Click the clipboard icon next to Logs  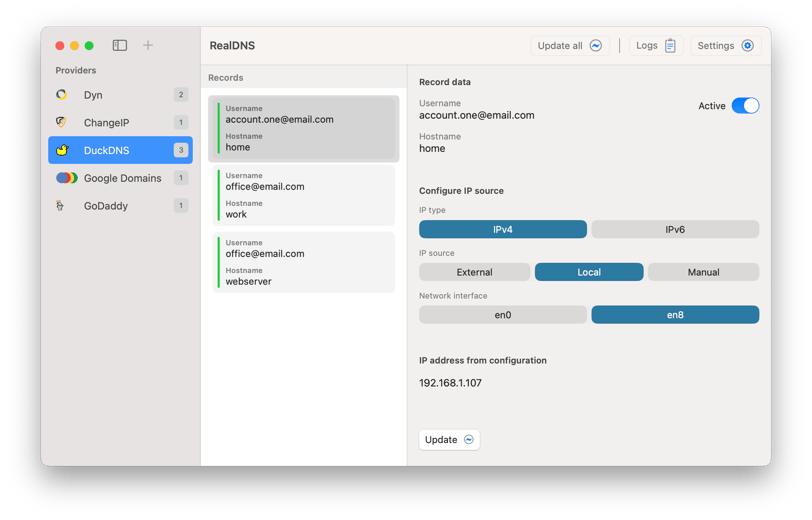[670, 46]
